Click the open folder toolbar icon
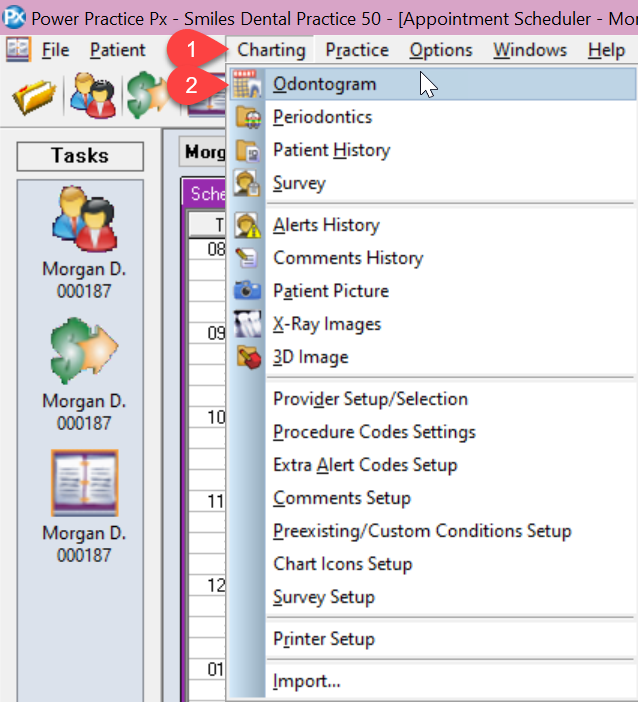Screen dimensions: 638x702 coord(34,96)
